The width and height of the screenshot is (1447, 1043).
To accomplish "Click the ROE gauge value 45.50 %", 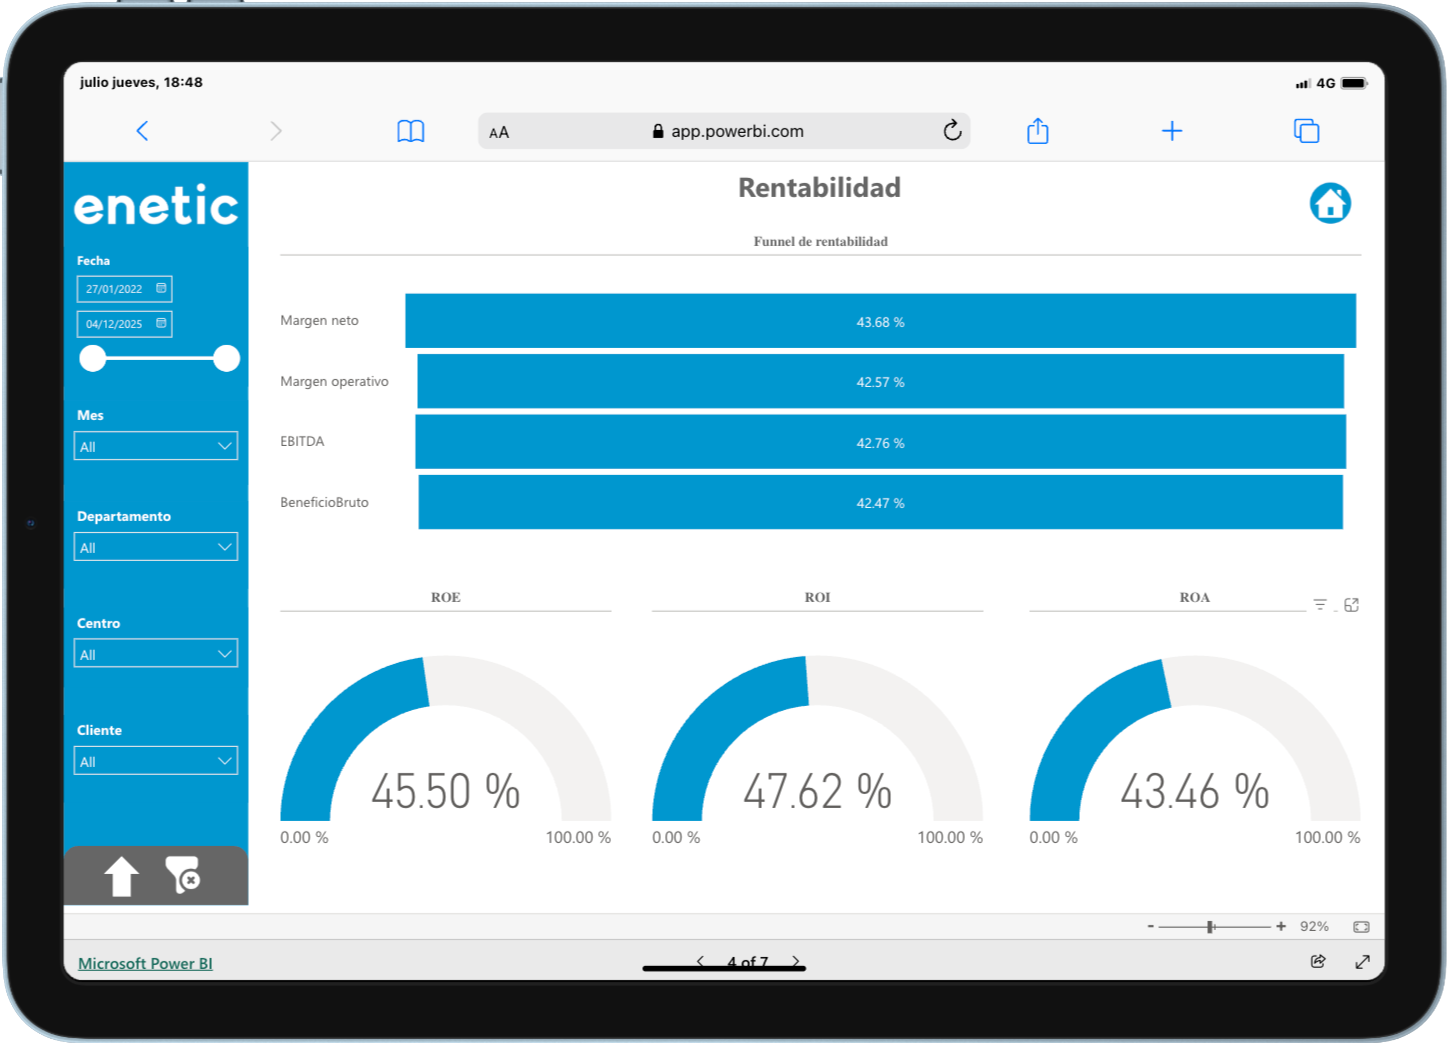I will click(446, 791).
